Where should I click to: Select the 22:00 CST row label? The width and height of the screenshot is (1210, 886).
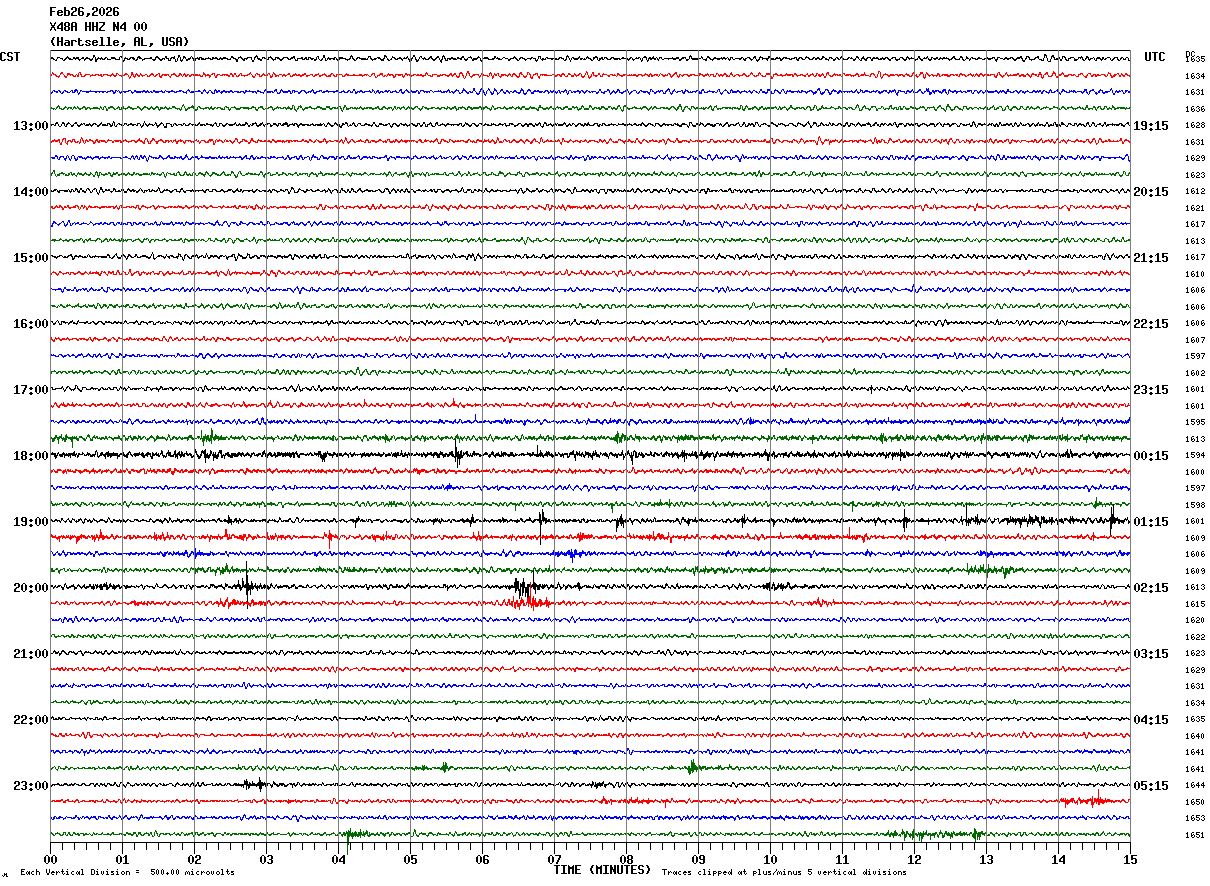pyautogui.click(x=30, y=720)
